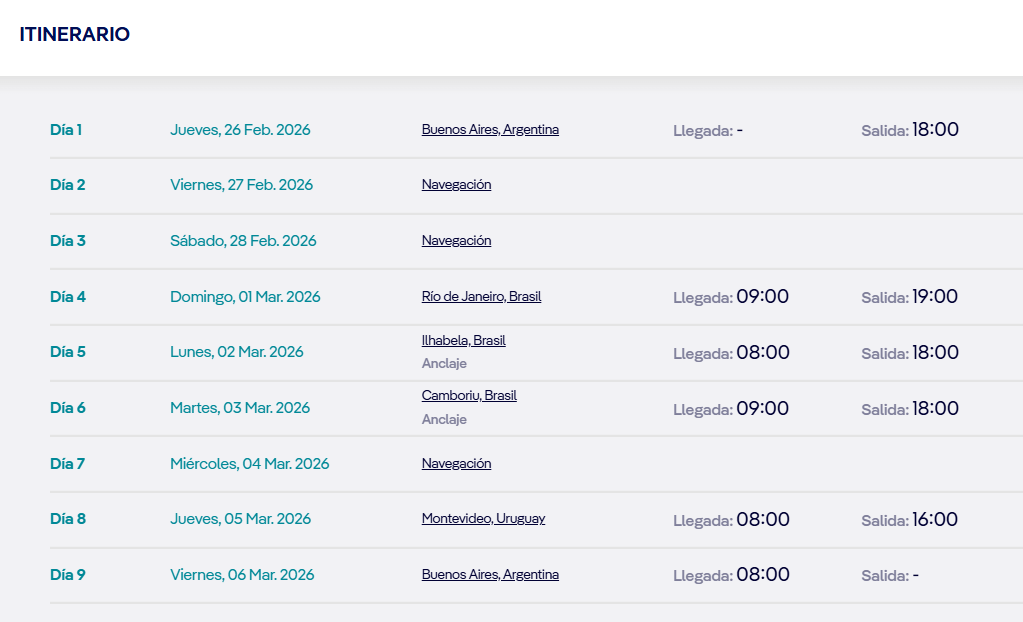1023x622 pixels.
Task: Click the Día 5 label
Action: point(68,352)
